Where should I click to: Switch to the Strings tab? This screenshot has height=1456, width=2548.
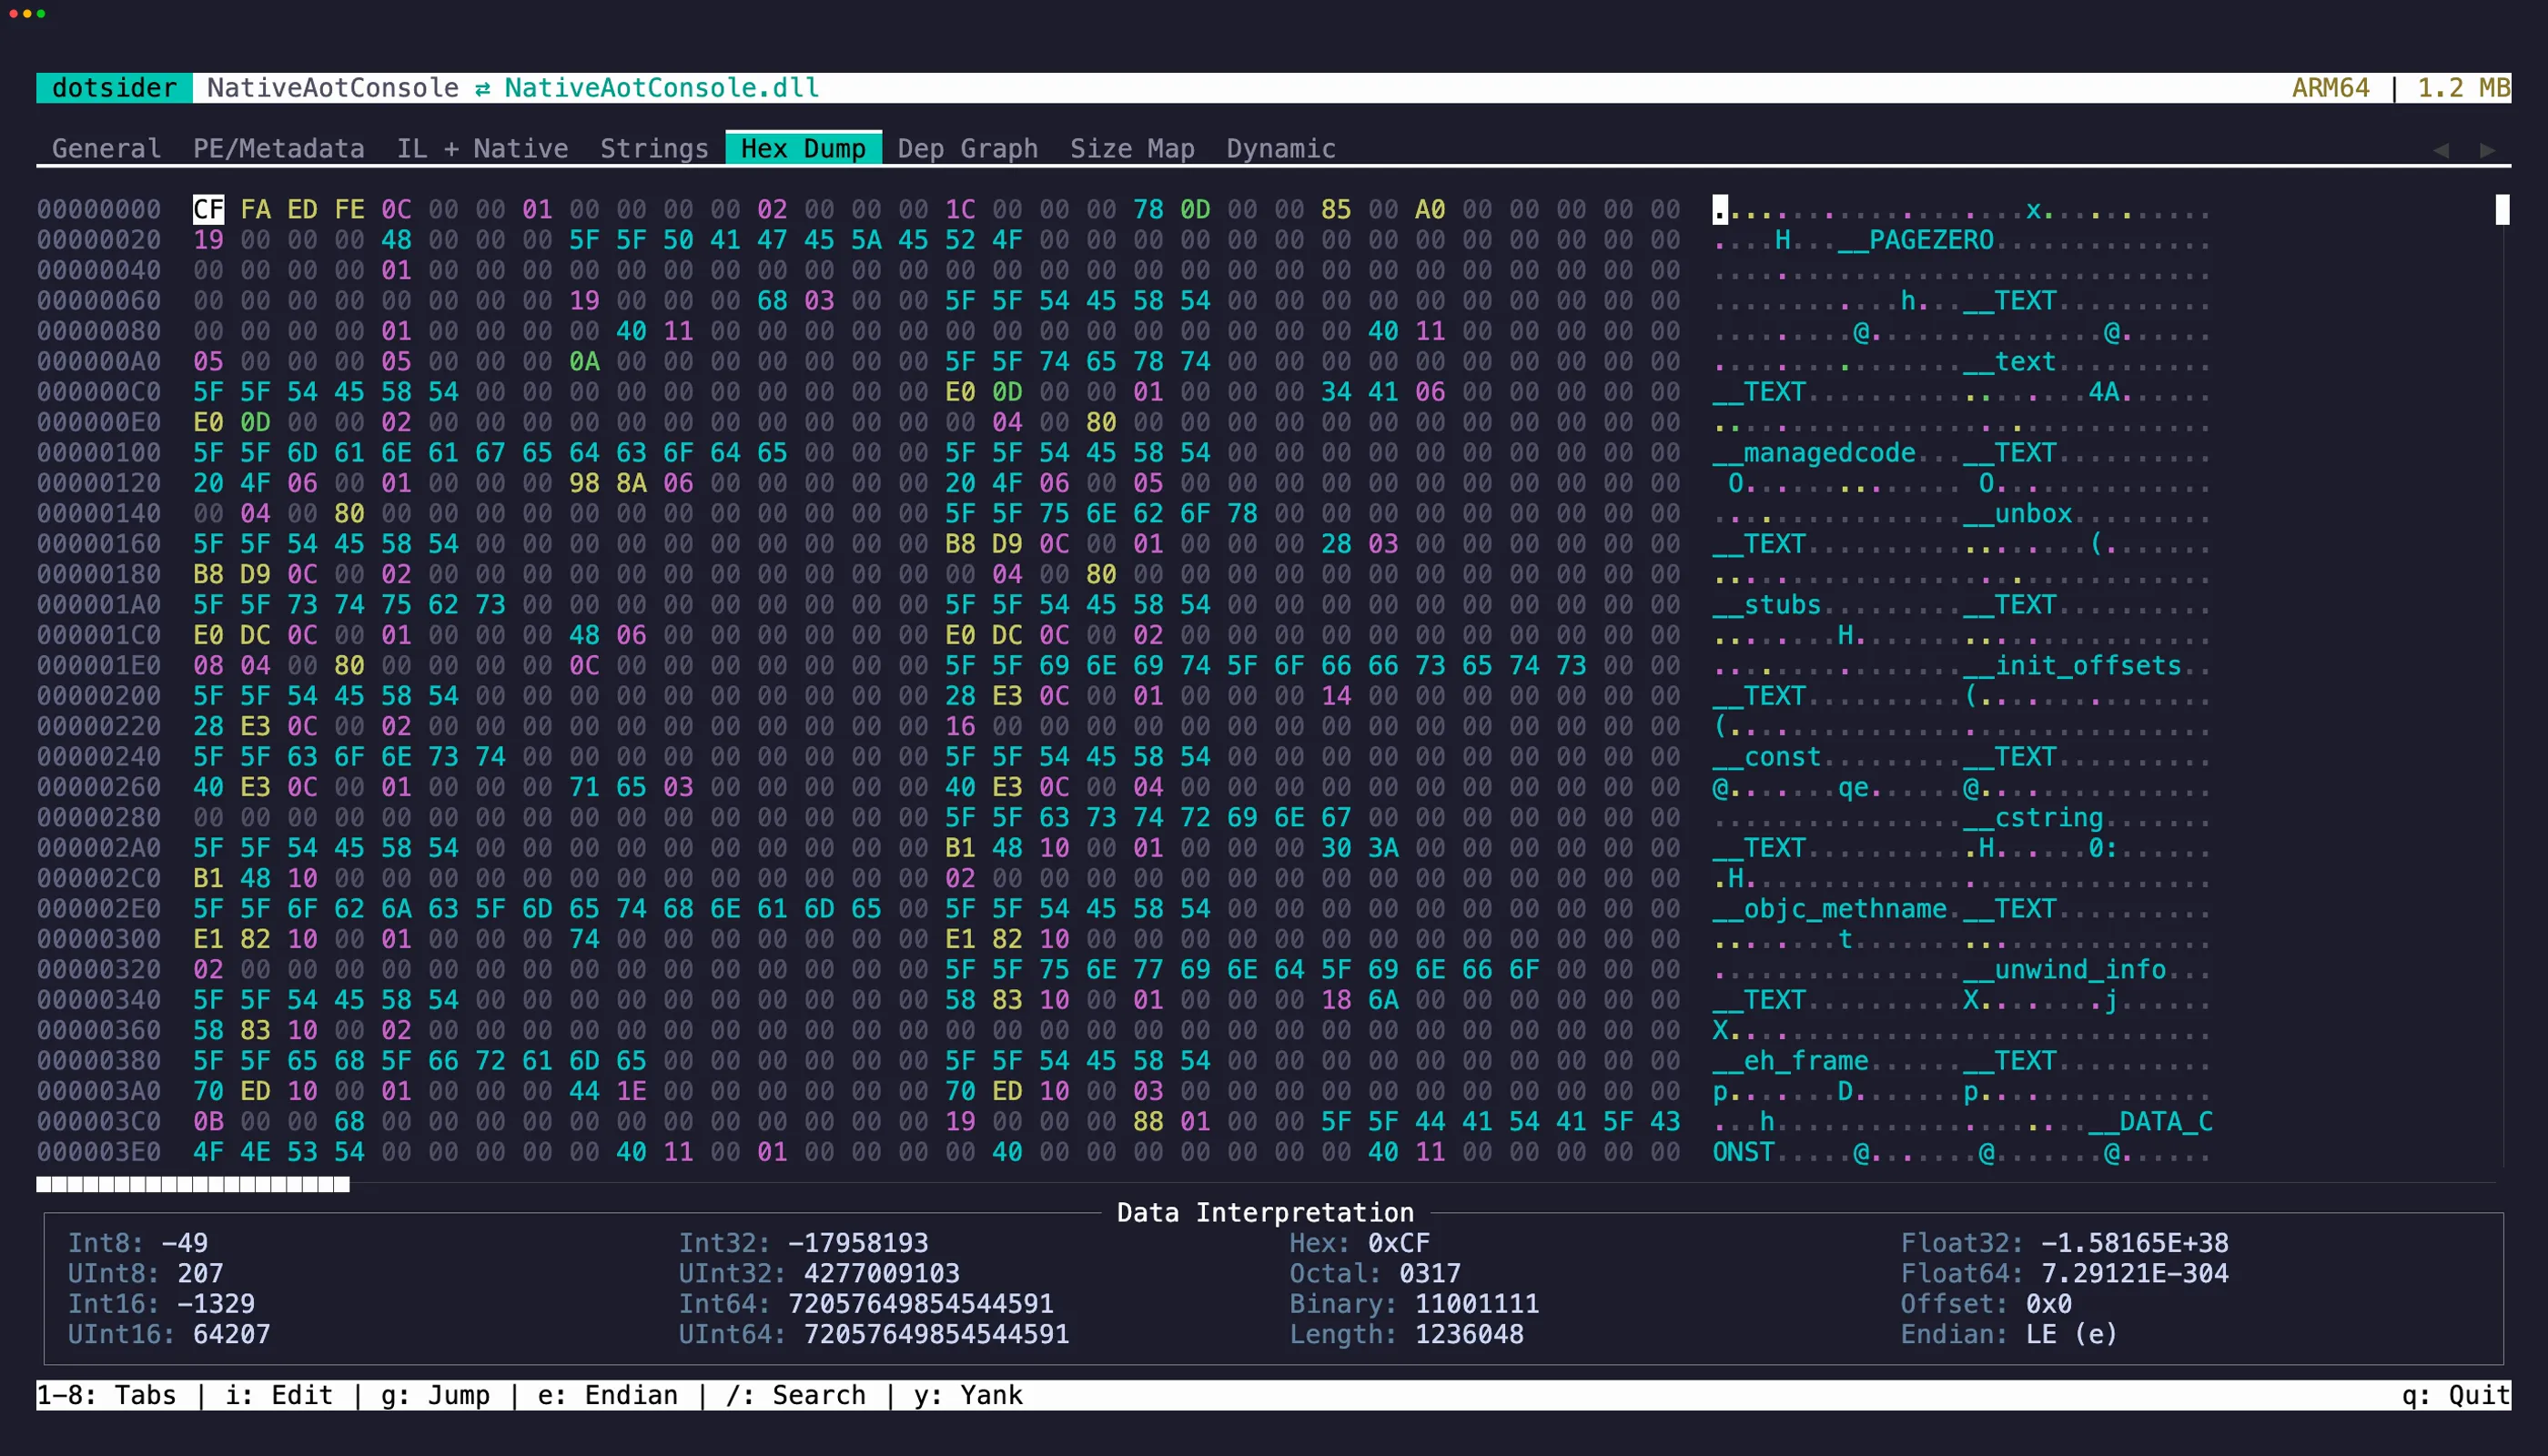654,148
